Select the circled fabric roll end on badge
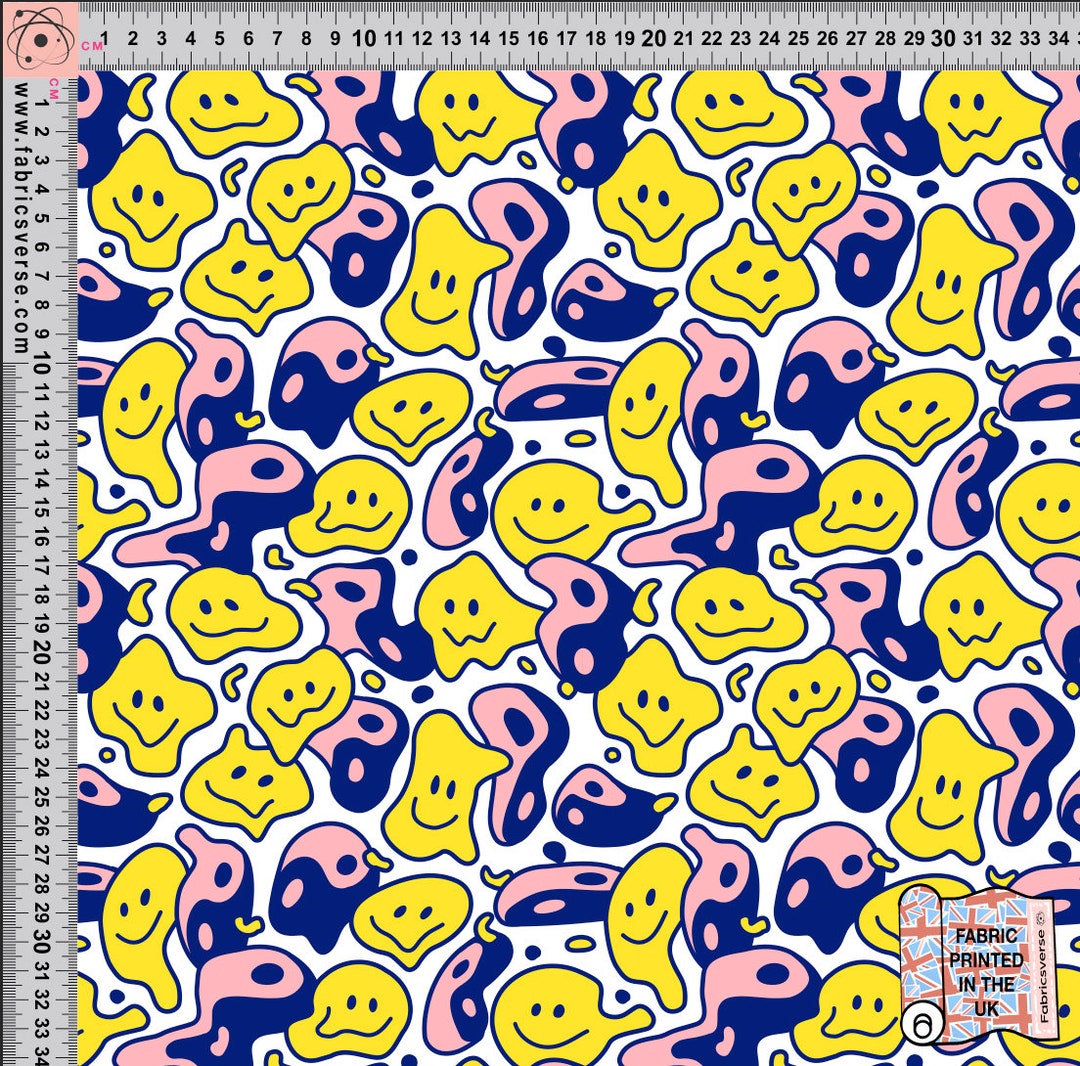Image resolution: width=1080 pixels, height=1066 pixels. tap(923, 1022)
